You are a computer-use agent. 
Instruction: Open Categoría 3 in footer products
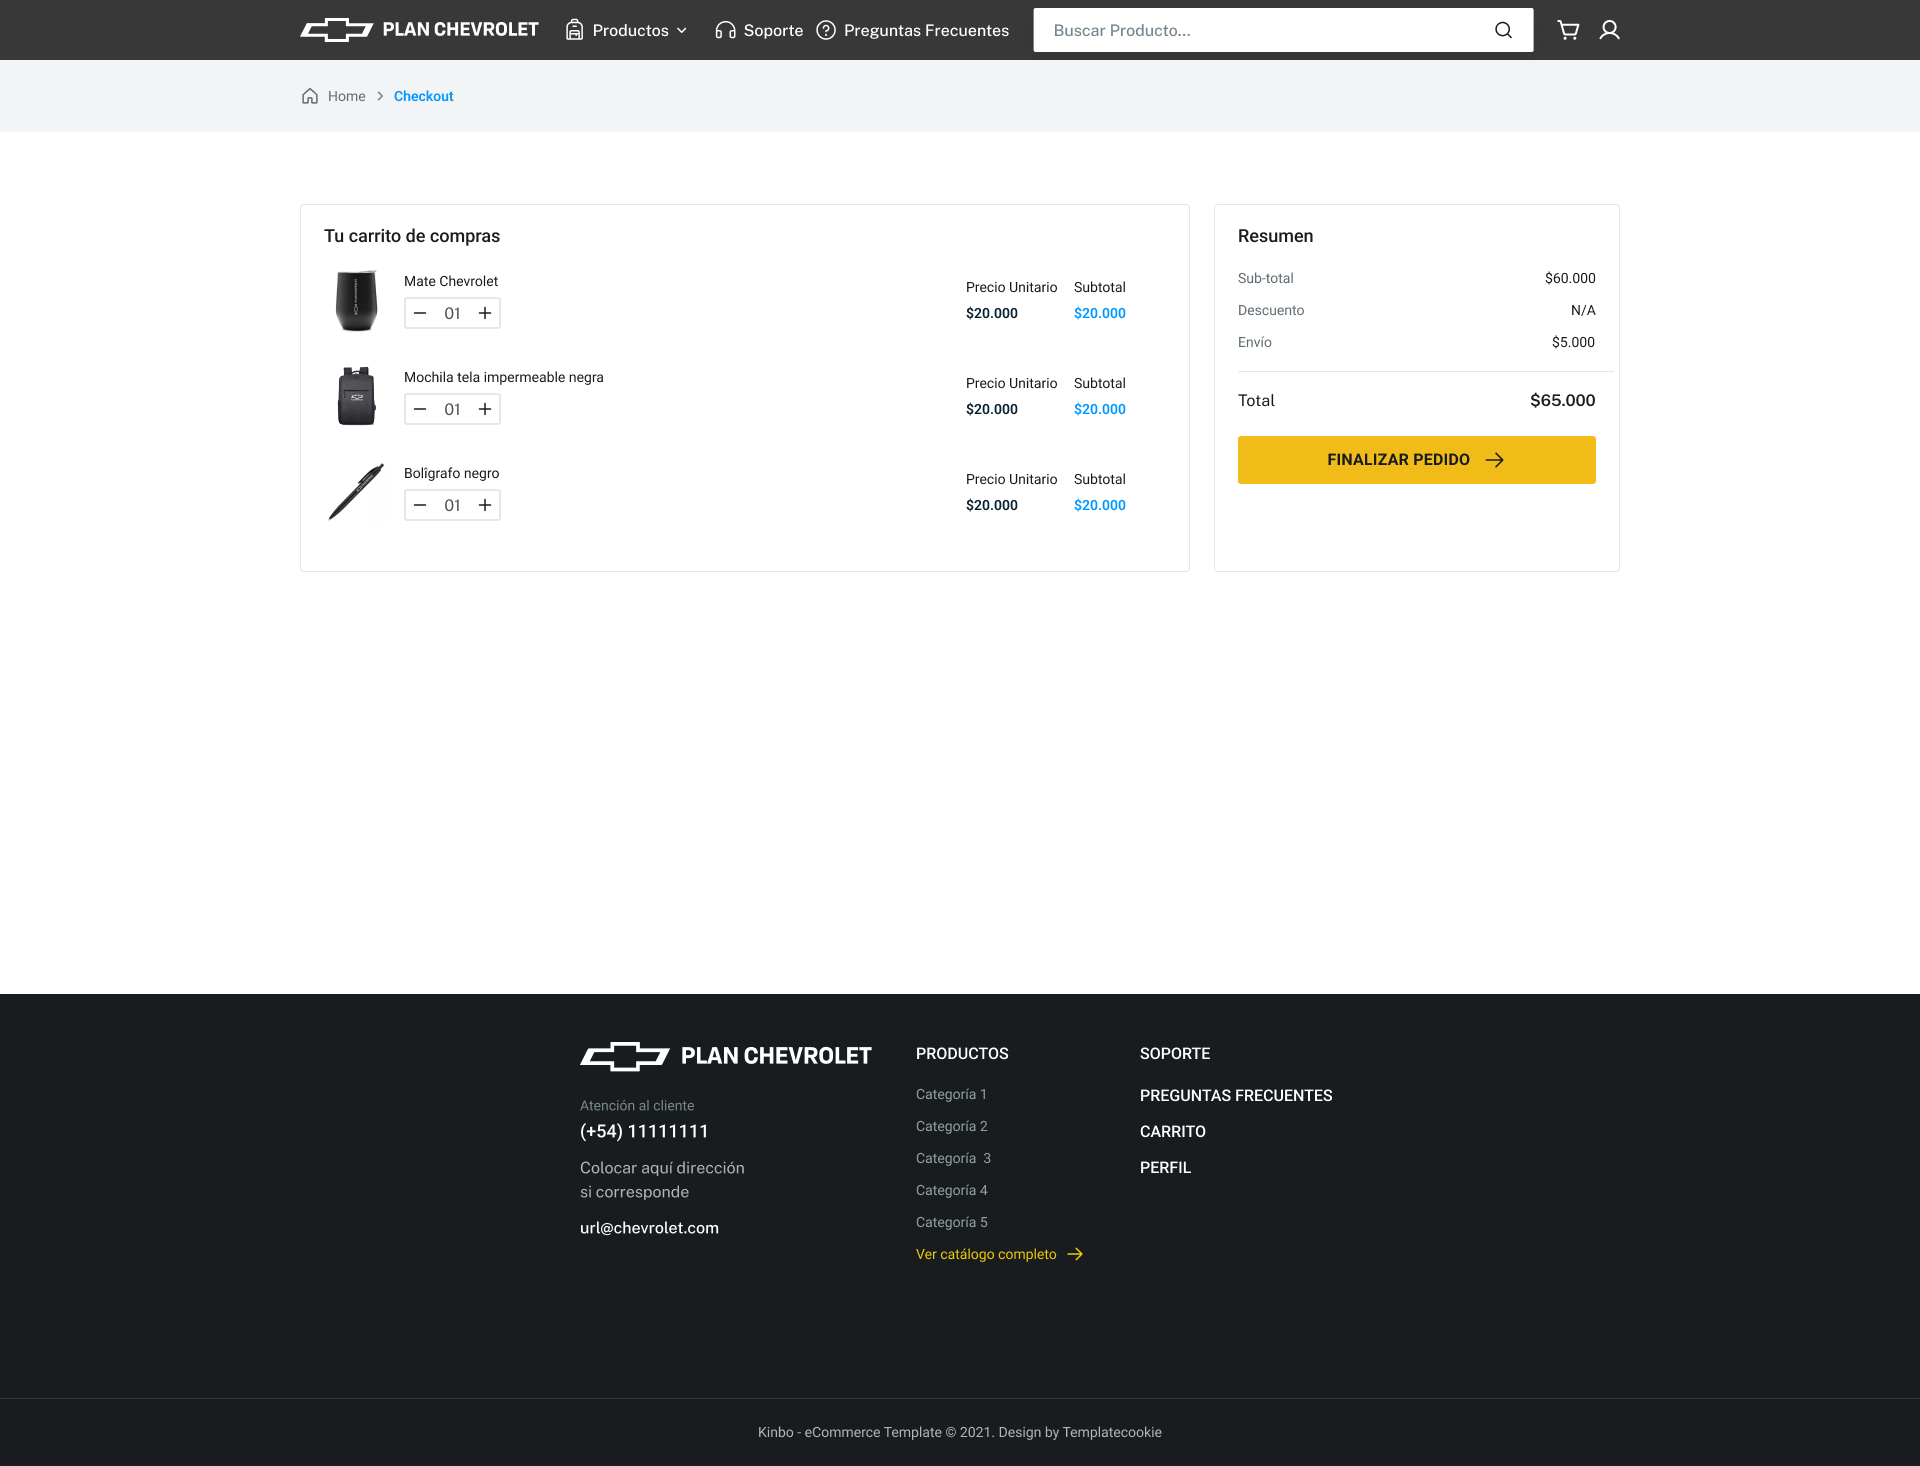[952, 1158]
